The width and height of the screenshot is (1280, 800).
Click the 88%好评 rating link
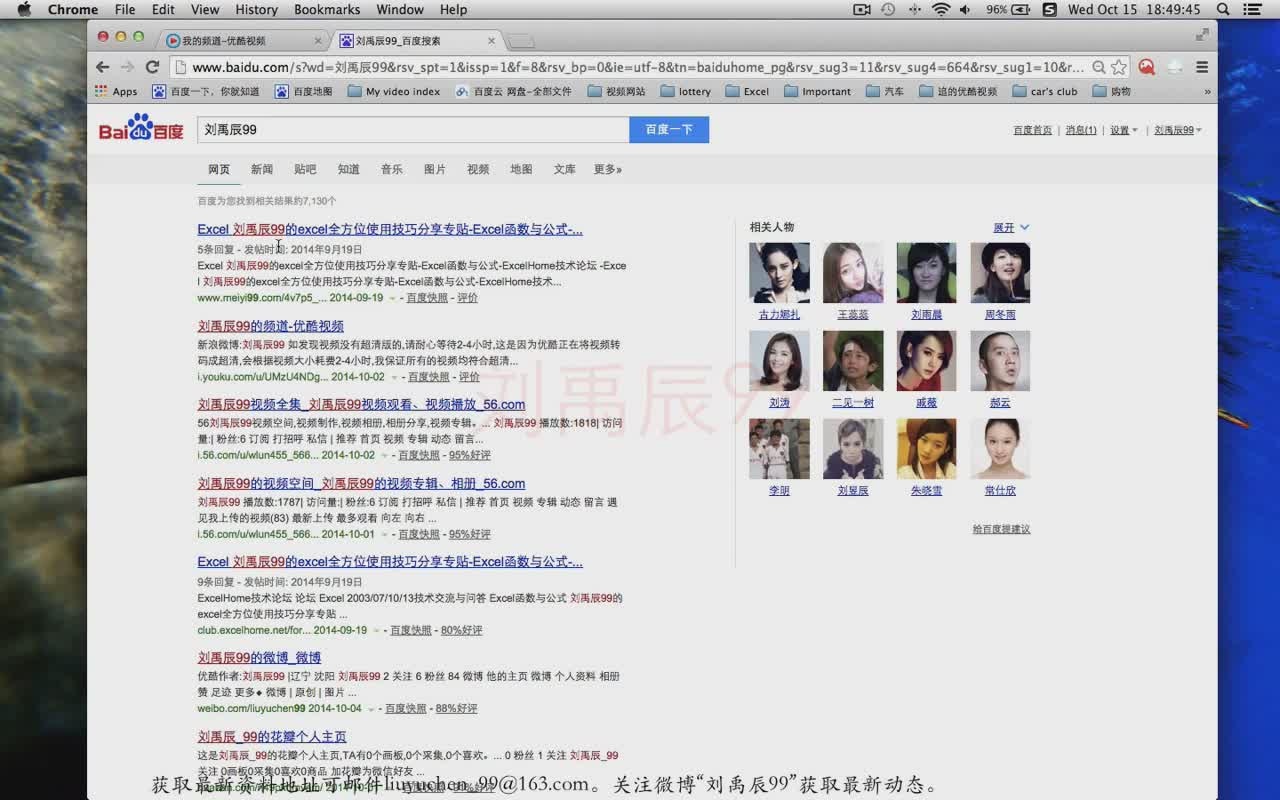(456, 708)
